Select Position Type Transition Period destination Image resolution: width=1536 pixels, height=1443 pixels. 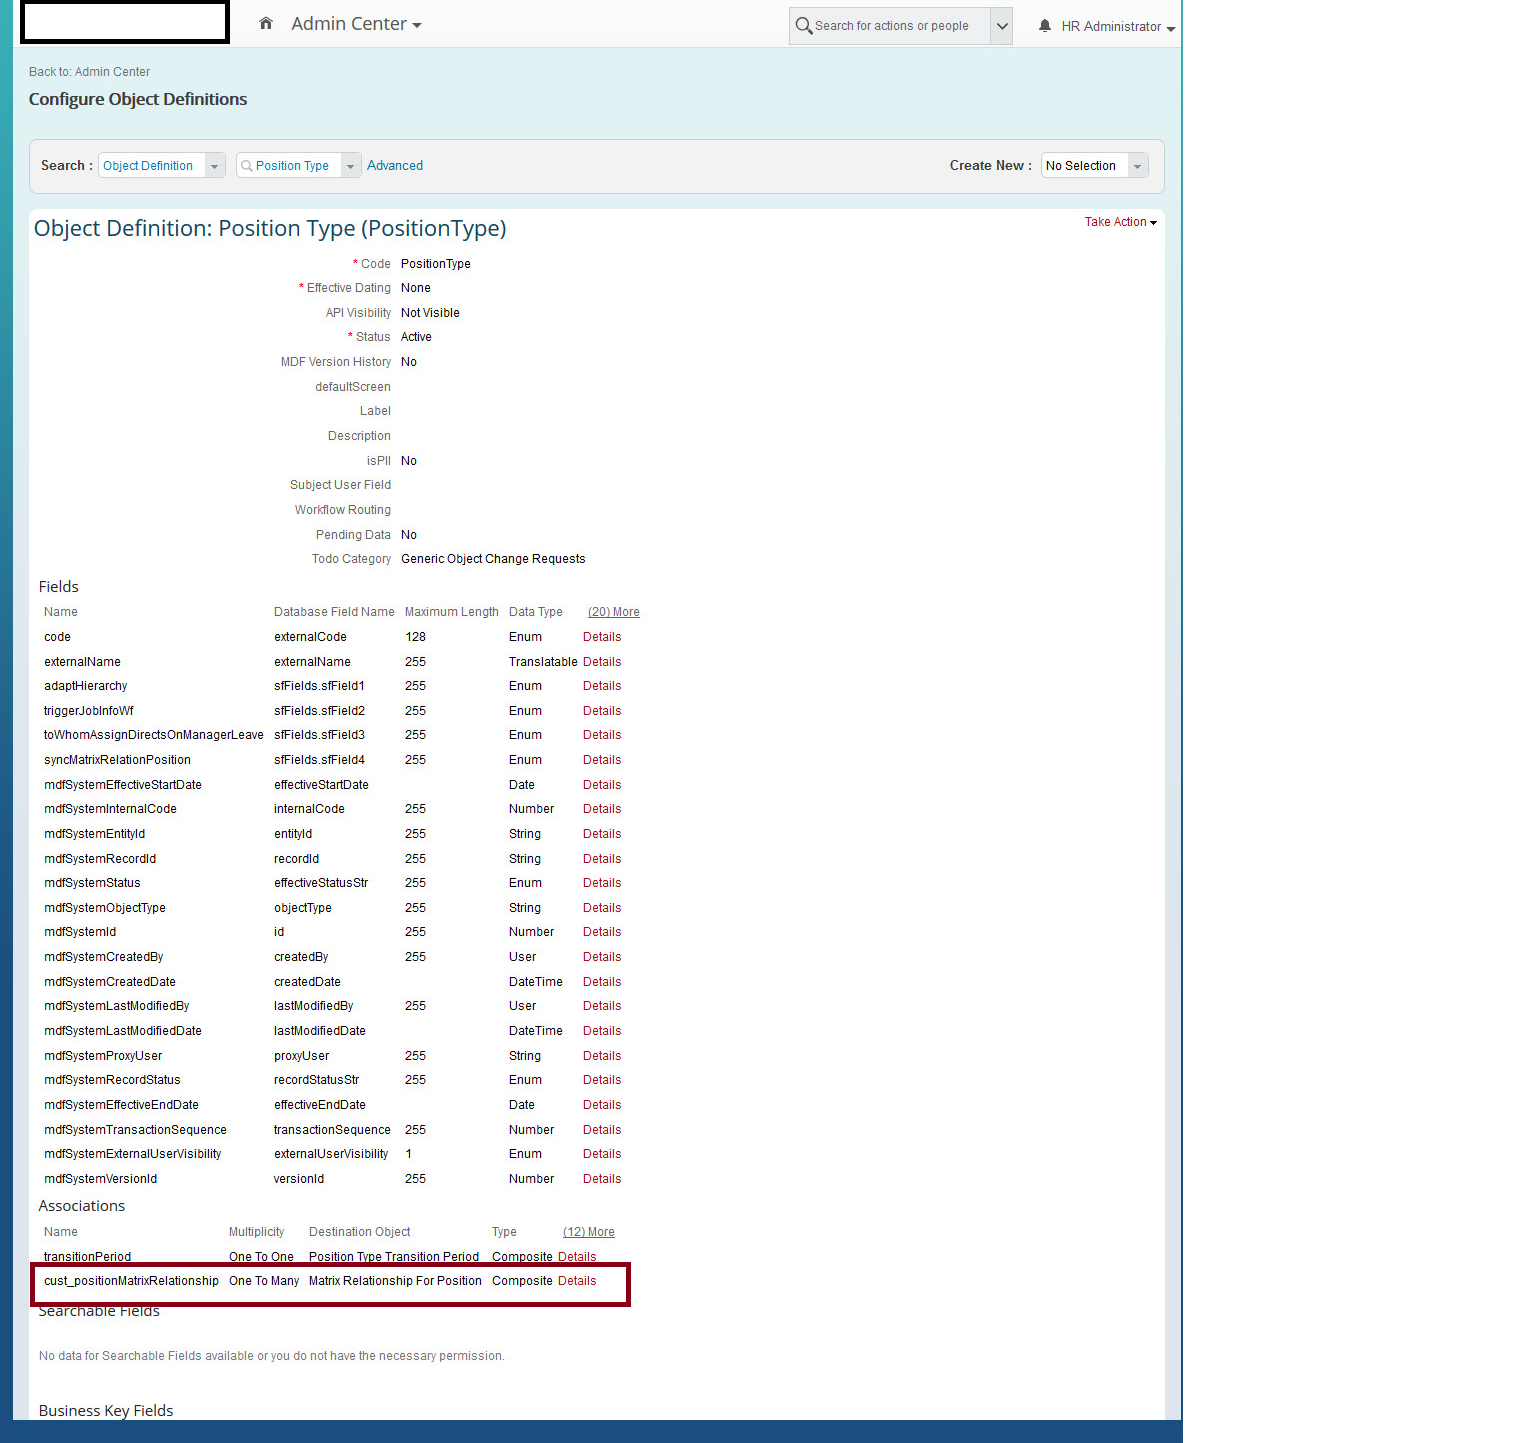point(394,1257)
